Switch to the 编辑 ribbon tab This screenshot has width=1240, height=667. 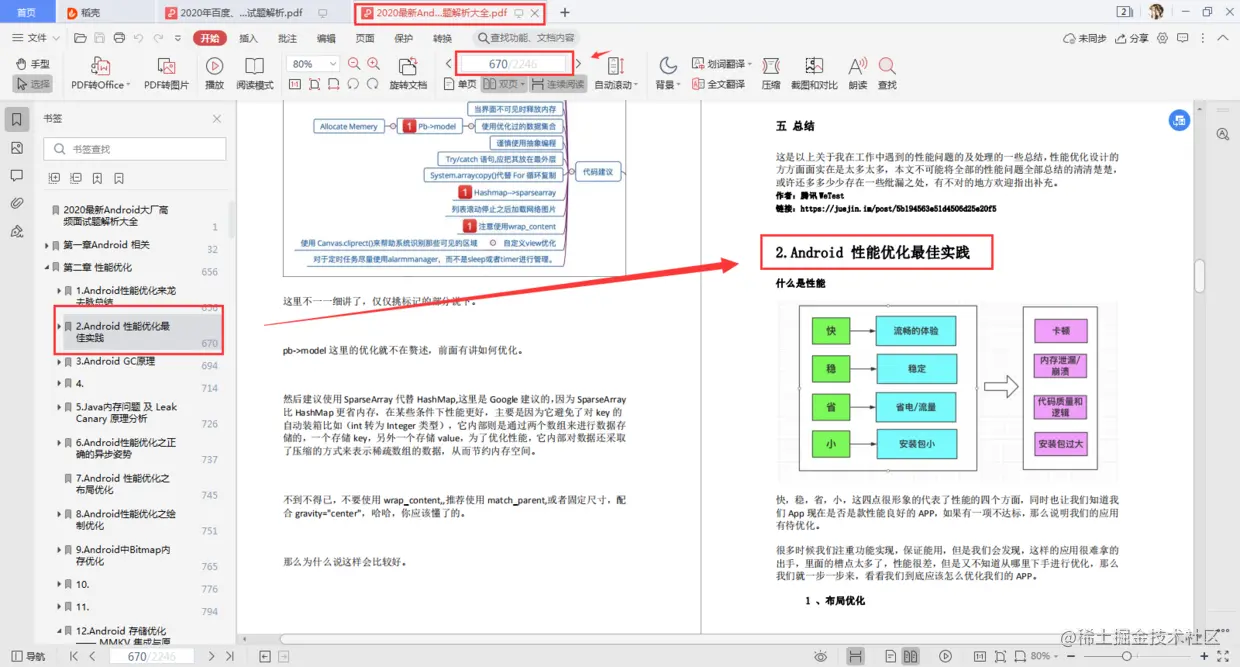click(326, 38)
